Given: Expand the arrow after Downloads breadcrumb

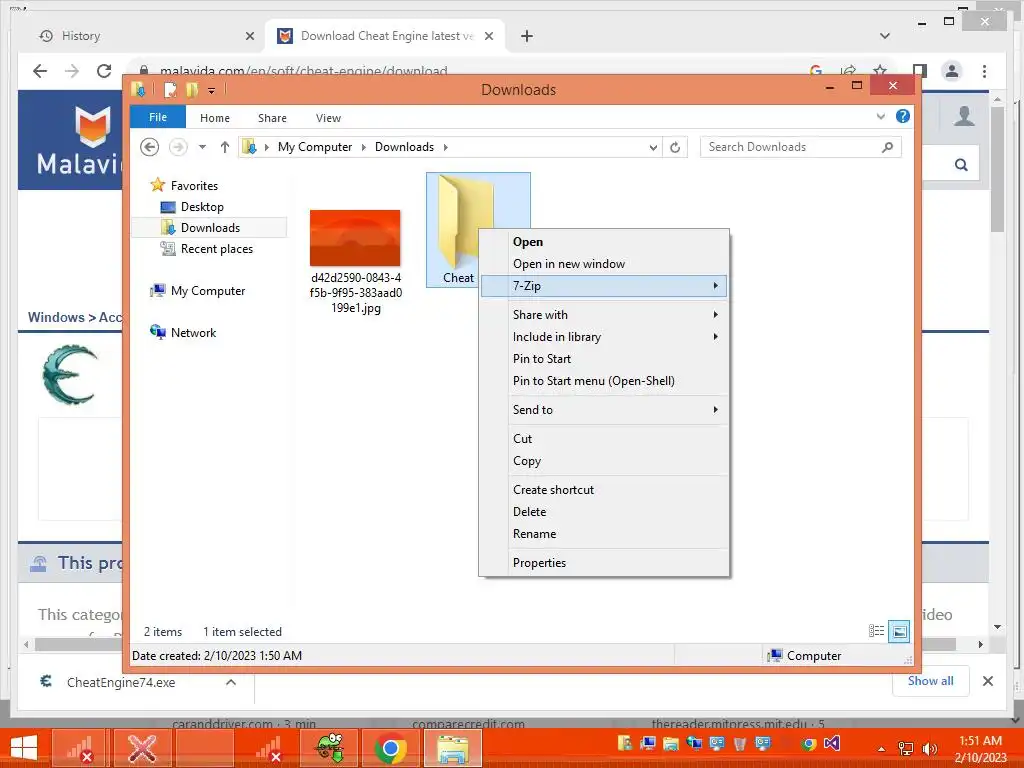Looking at the screenshot, I should coord(446,147).
